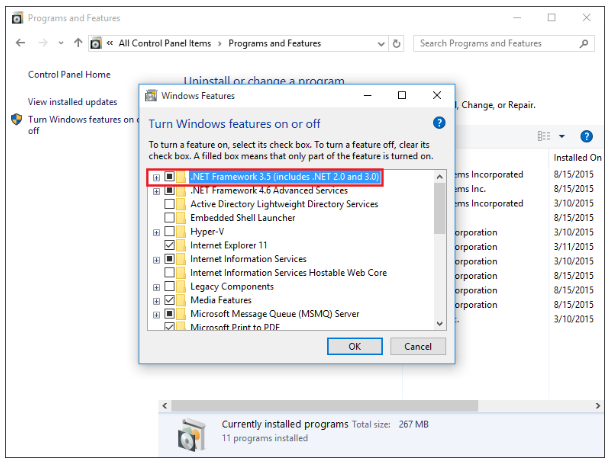This screenshot has width=615, height=467.
Task: Click the change view icon in Programs toolbar
Action: (544, 136)
